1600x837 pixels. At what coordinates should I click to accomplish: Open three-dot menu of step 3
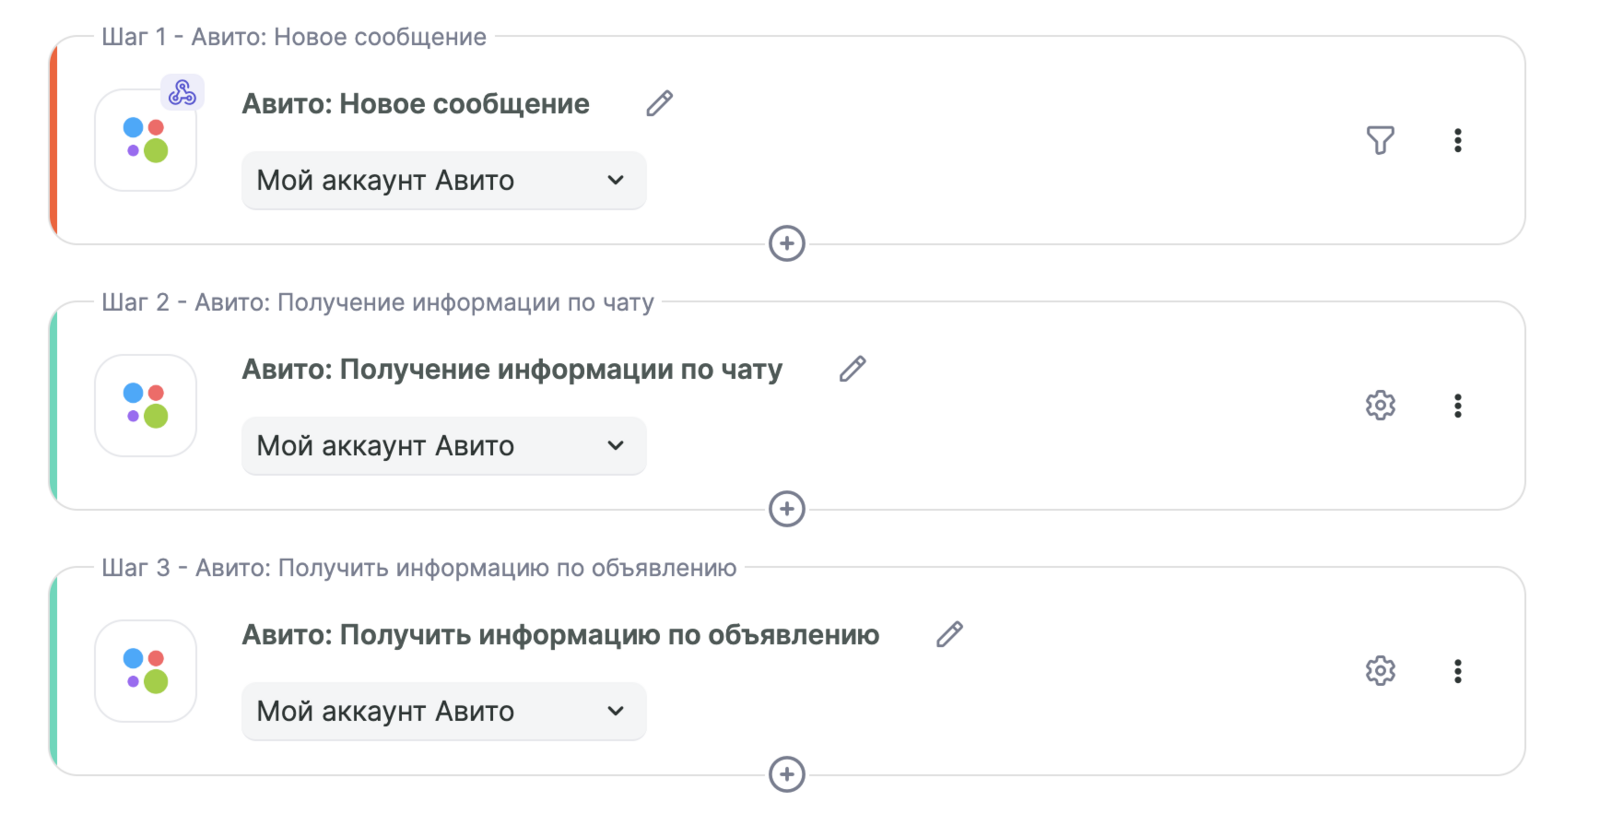point(1457,670)
